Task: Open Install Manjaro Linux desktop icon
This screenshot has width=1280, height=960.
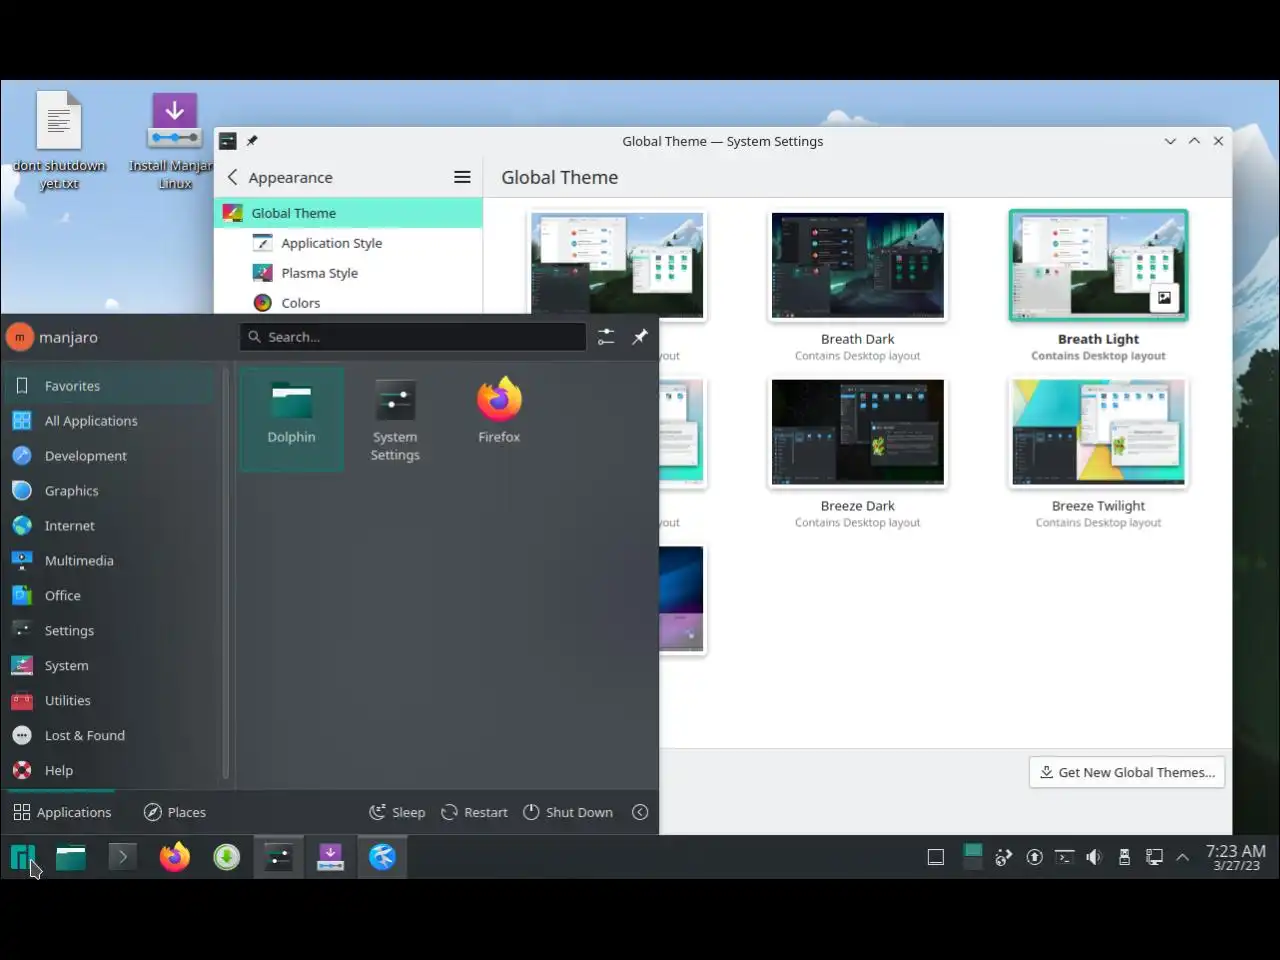Action: pos(174,140)
